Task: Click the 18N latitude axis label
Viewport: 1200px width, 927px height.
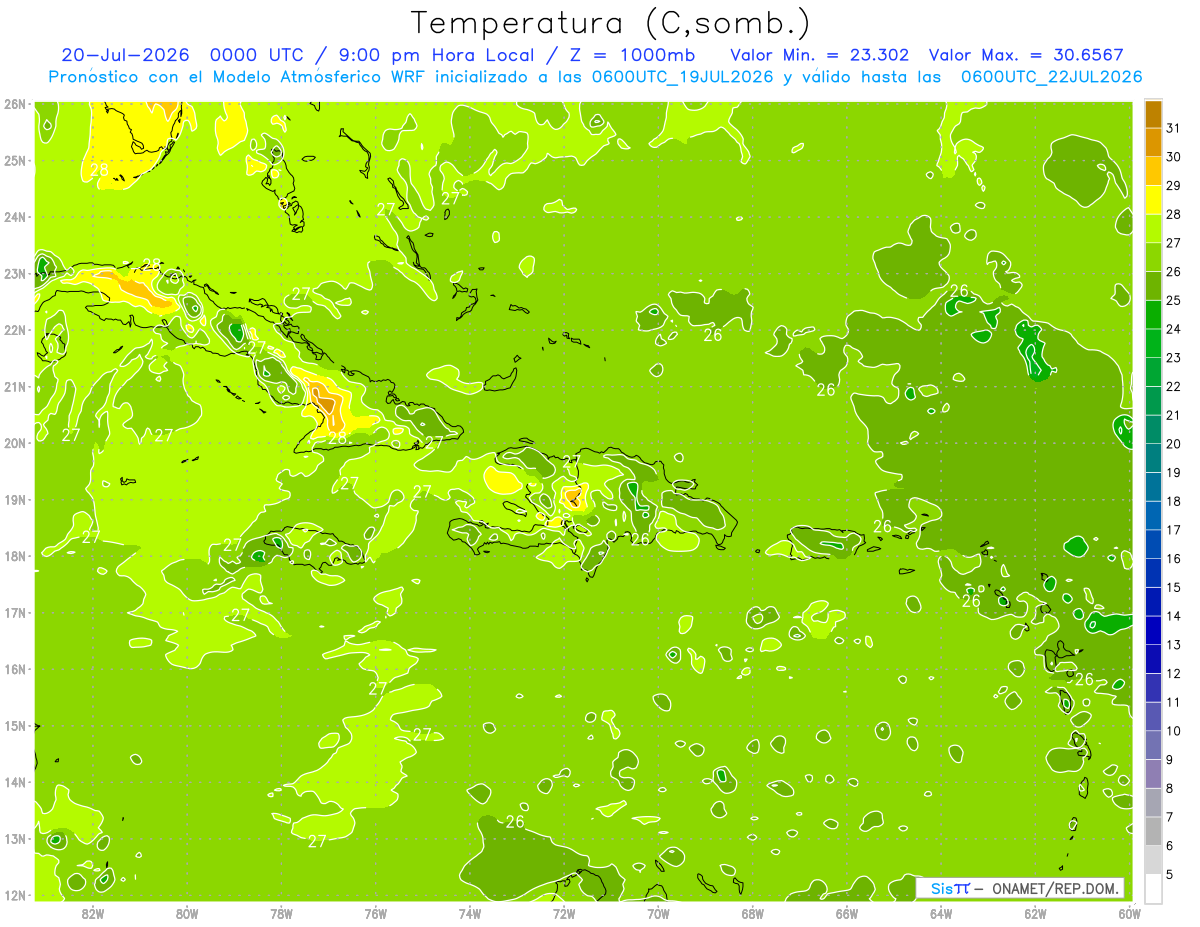Action: tap(15, 556)
